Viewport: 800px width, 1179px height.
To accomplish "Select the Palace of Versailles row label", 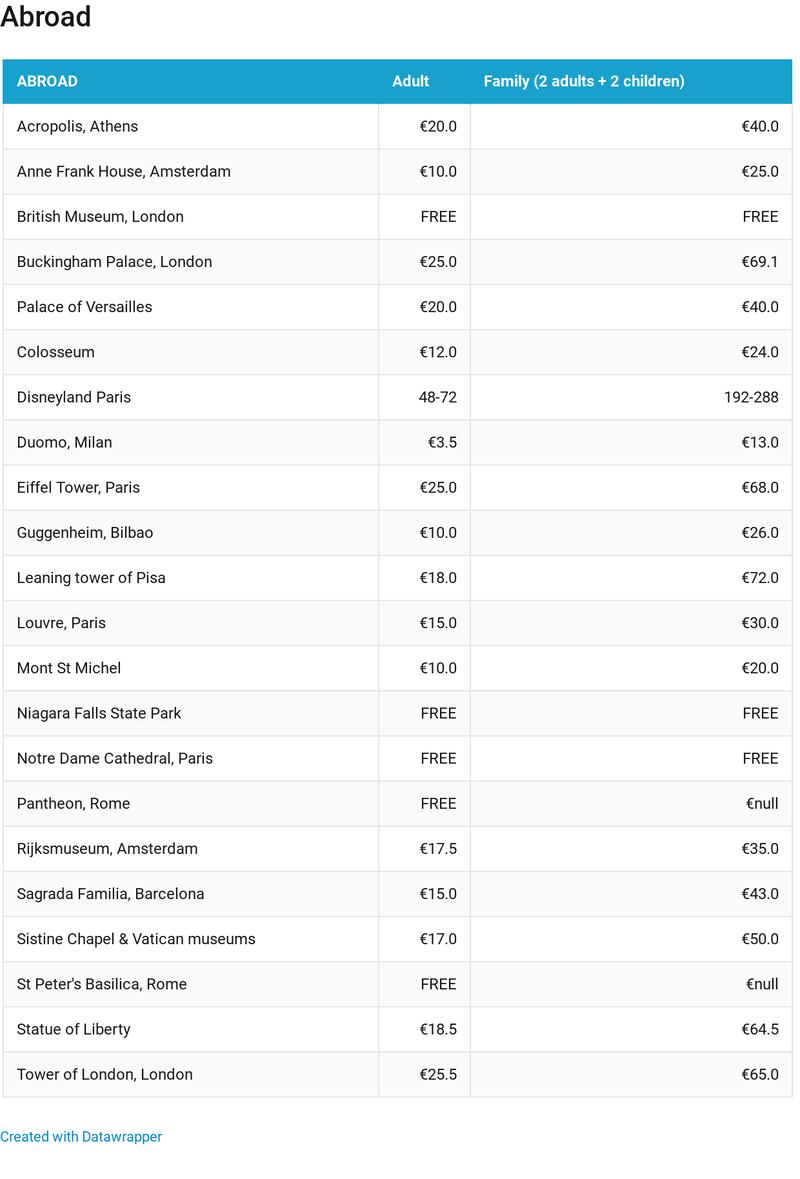I will [84, 307].
